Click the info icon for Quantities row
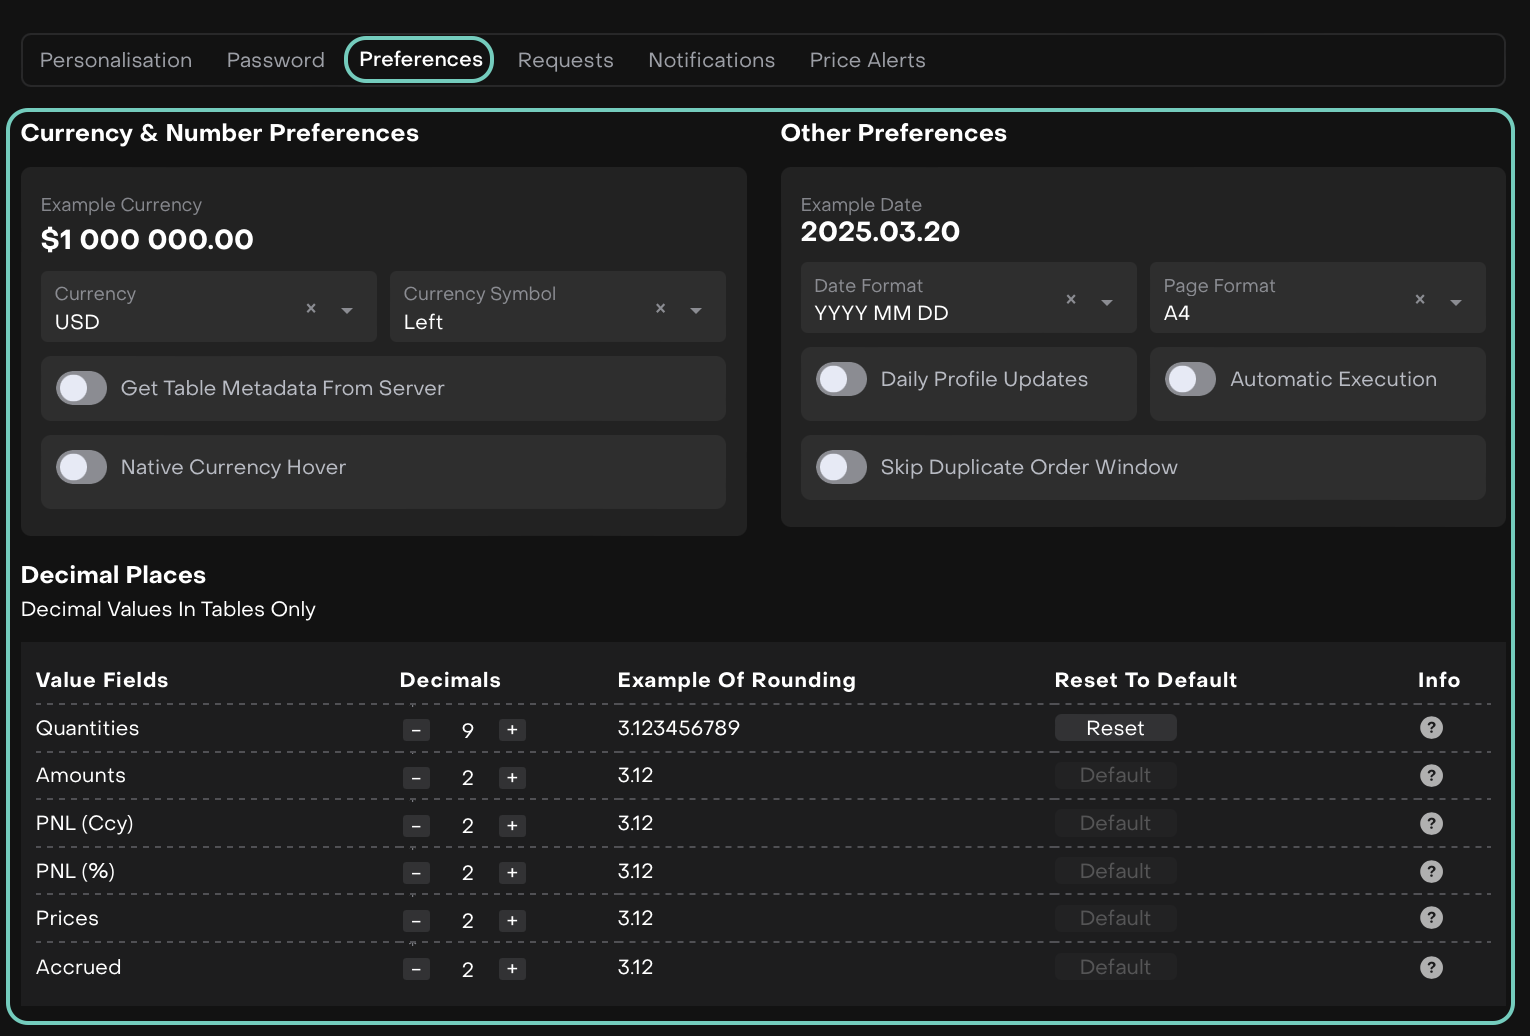The height and width of the screenshot is (1036, 1530). pos(1431,728)
